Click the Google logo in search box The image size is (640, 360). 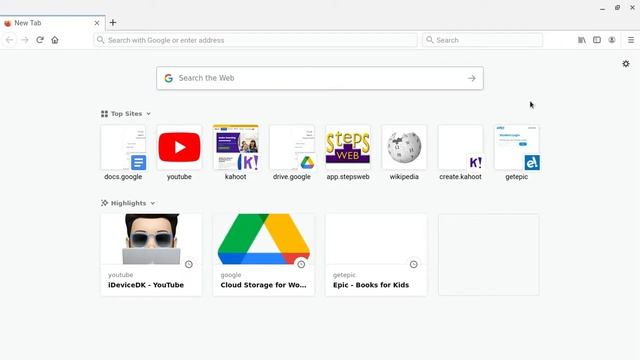click(x=169, y=78)
